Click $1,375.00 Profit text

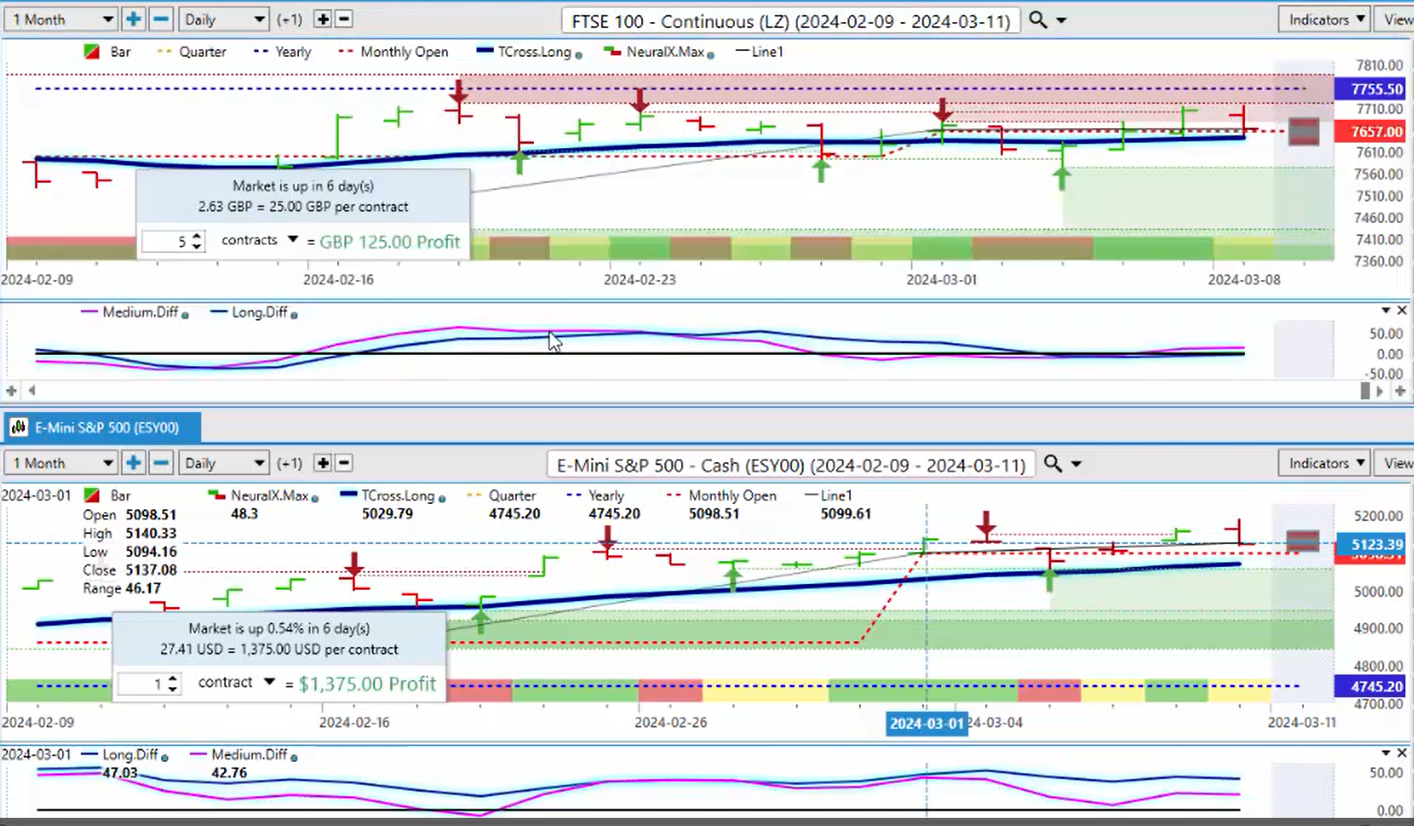(x=367, y=684)
